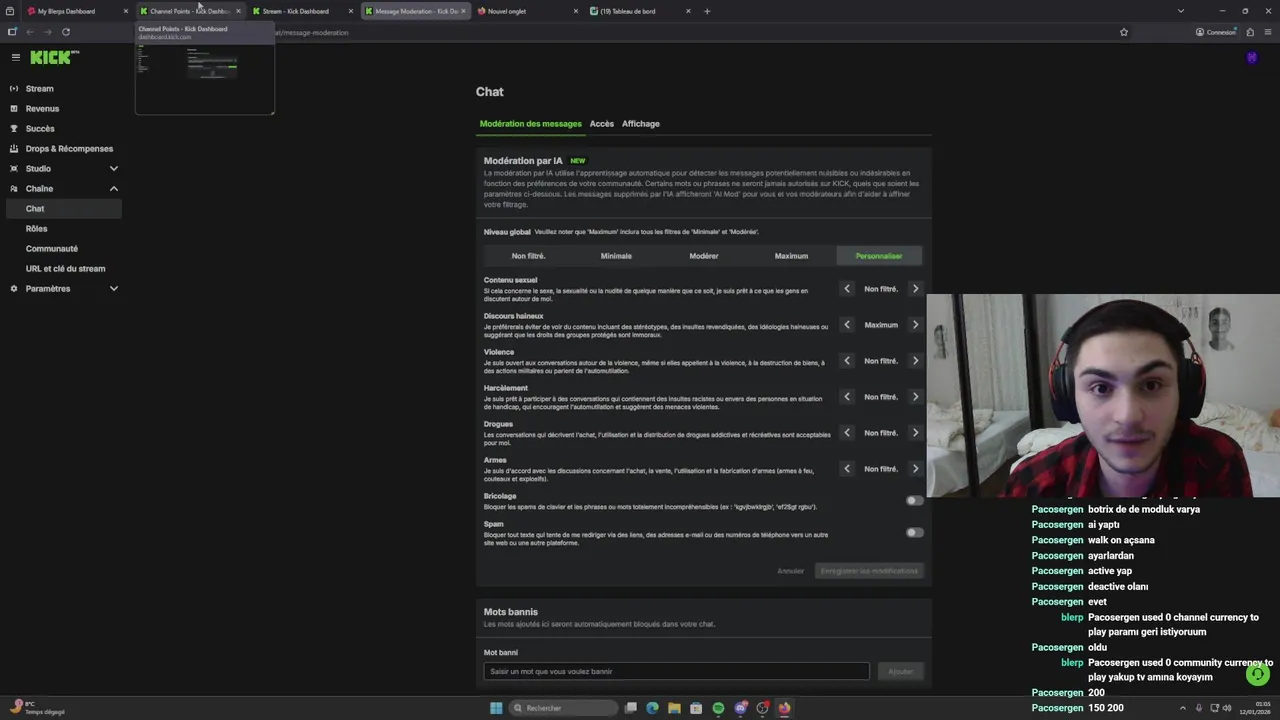This screenshot has width=1280, height=720.
Task: Select the Personnaliser global level
Action: [x=879, y=256]
